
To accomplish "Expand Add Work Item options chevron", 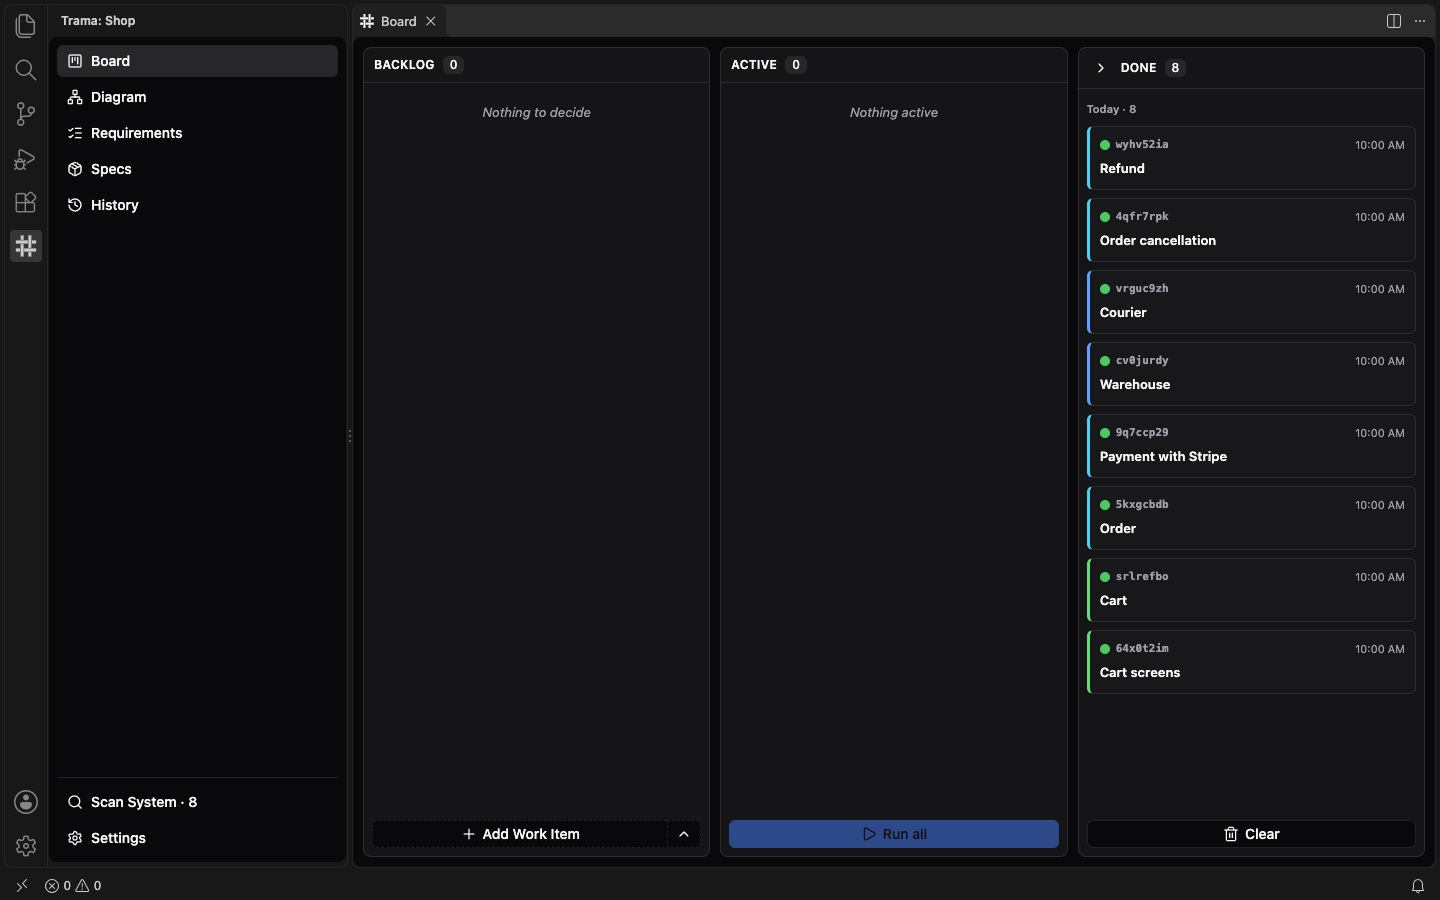I will click(x=684, y=834).
